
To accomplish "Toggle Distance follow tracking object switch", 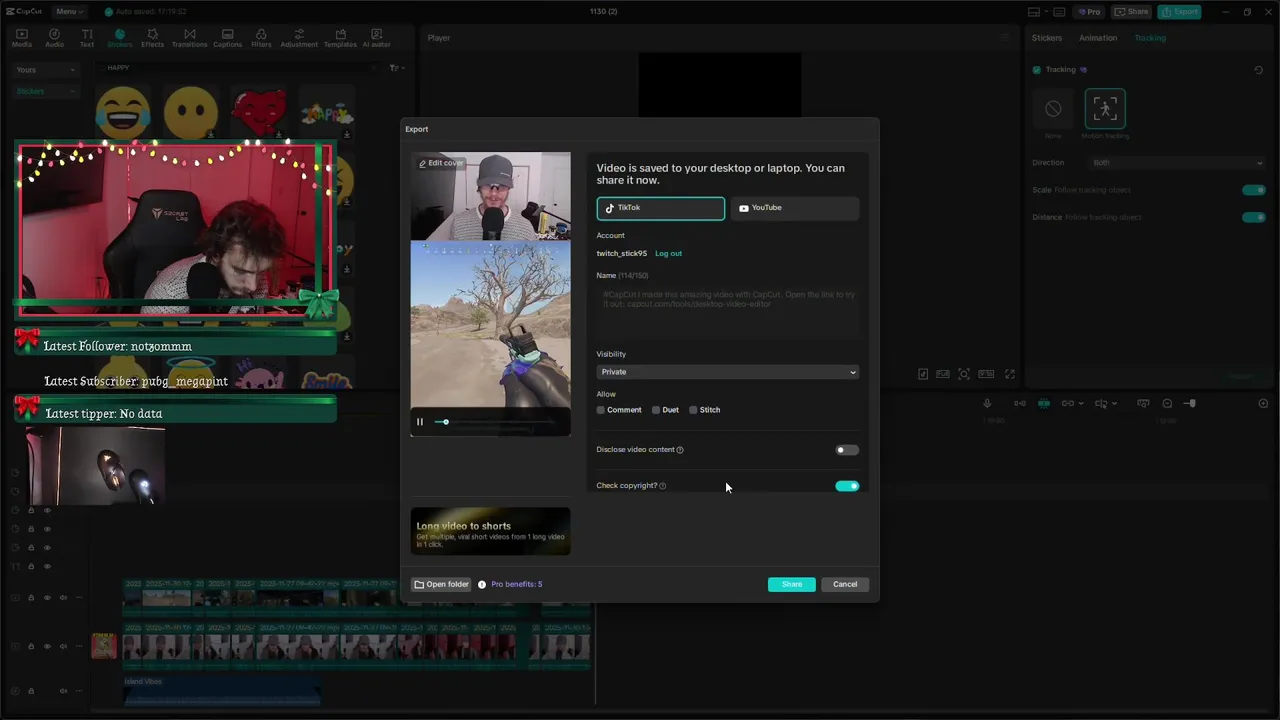I will pos(1253,217).
